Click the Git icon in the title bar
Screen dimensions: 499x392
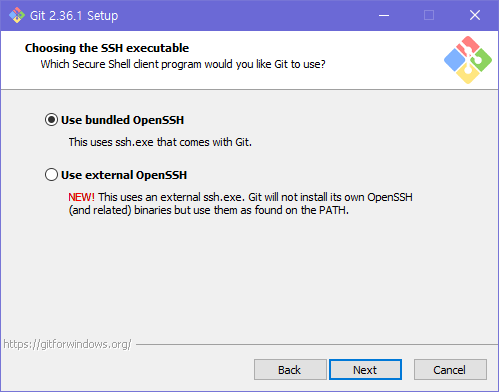point(17,15)
